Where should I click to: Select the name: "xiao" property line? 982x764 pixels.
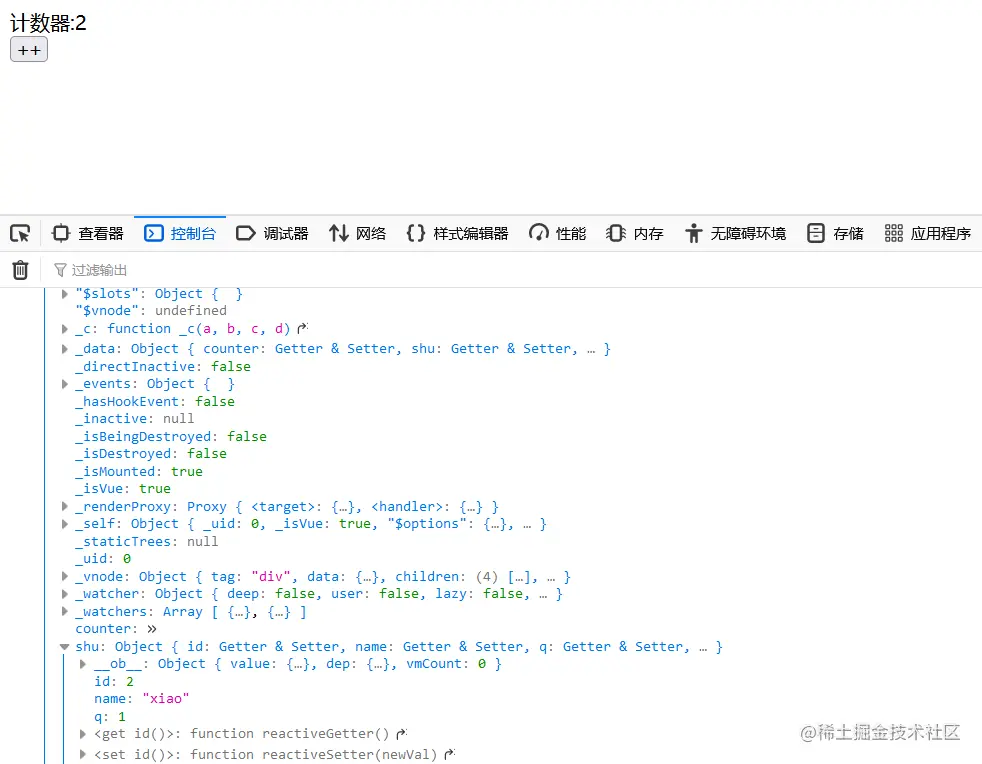pos(142,698)
